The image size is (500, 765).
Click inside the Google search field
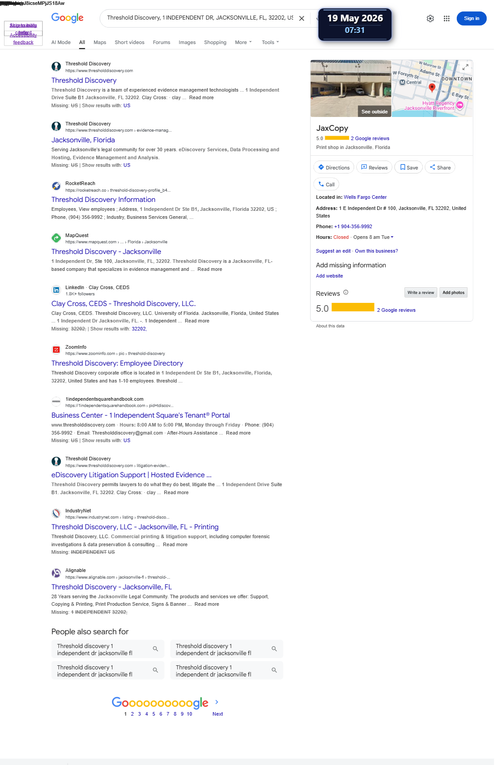click(199, 18)
